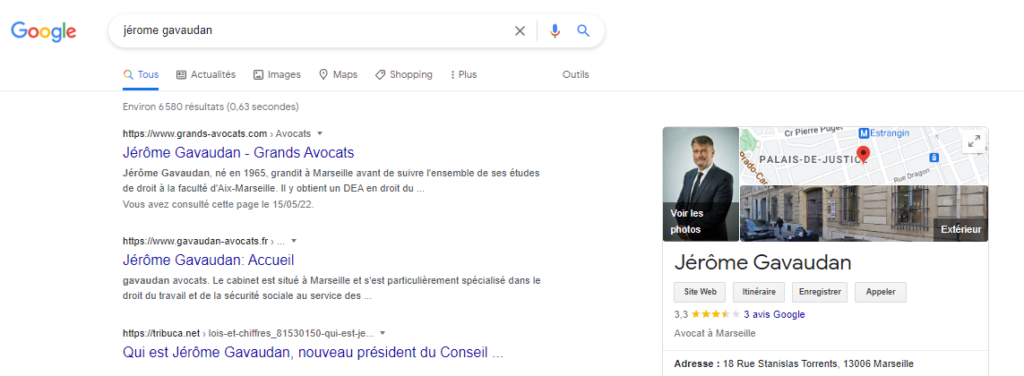1024x376 pixels.
Task: Open the Images tab
Action: (277, 74)
